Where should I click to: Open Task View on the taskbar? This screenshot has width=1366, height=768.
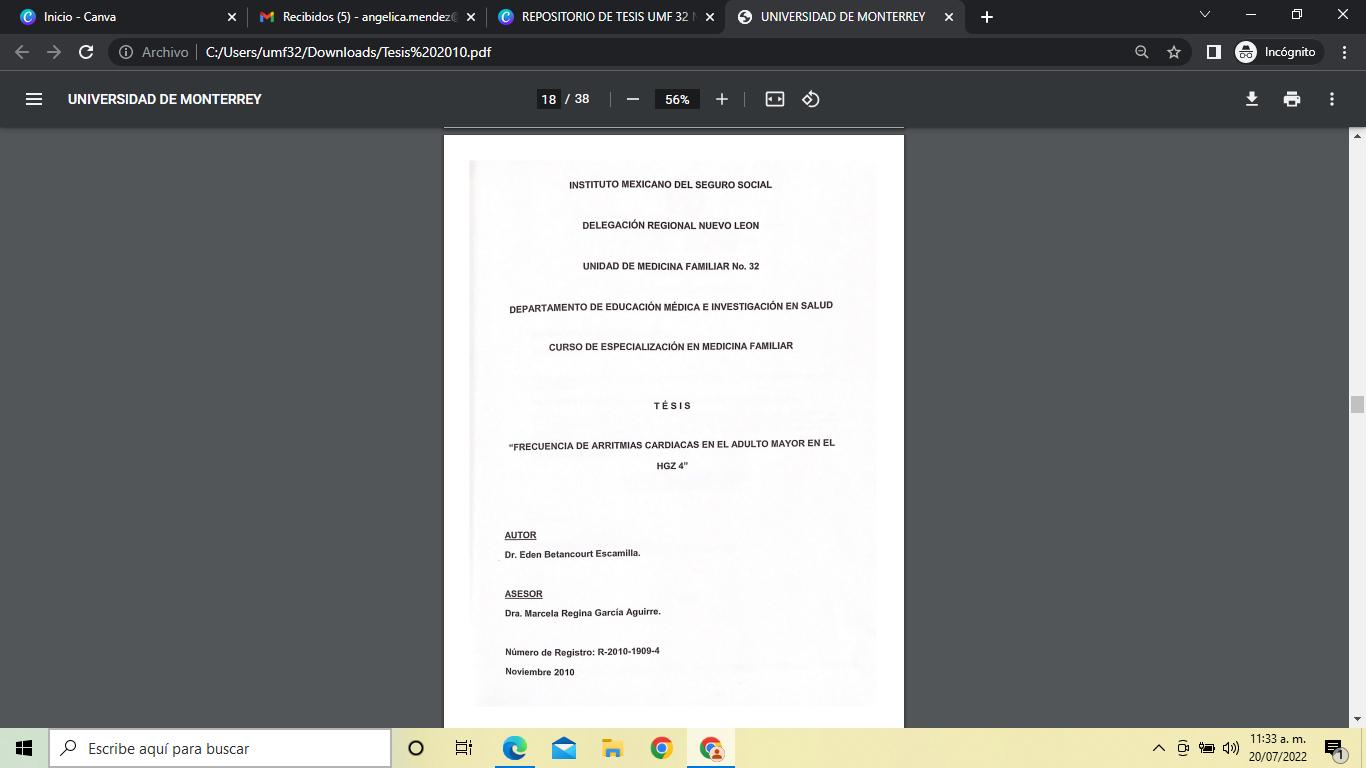[x=464, y=748]
